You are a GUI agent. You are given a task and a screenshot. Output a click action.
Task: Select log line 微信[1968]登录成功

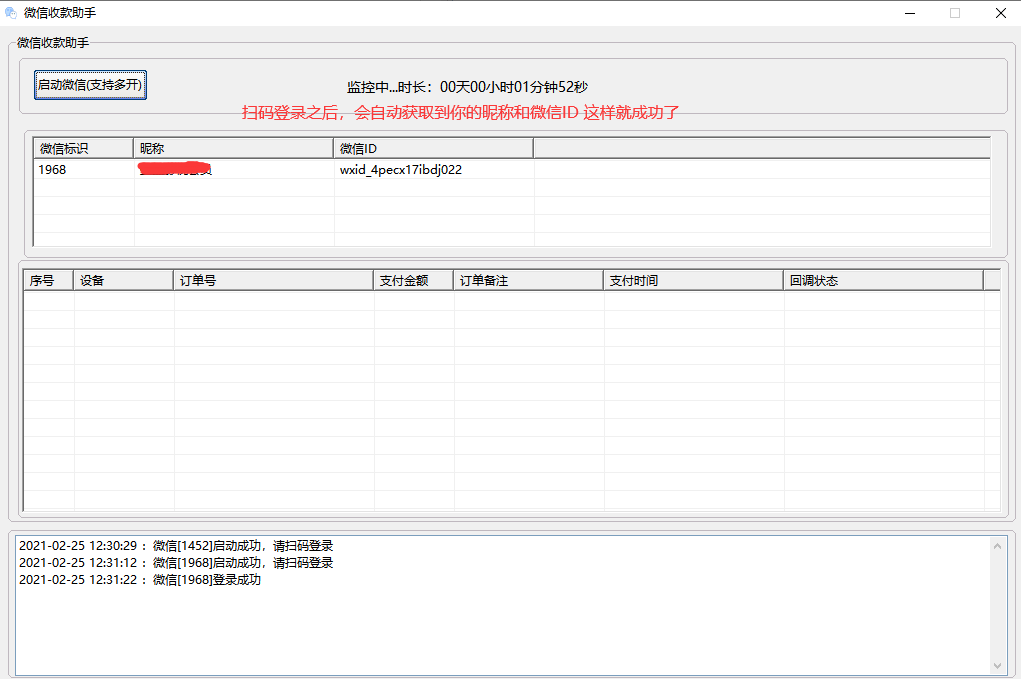coord(140,579)
